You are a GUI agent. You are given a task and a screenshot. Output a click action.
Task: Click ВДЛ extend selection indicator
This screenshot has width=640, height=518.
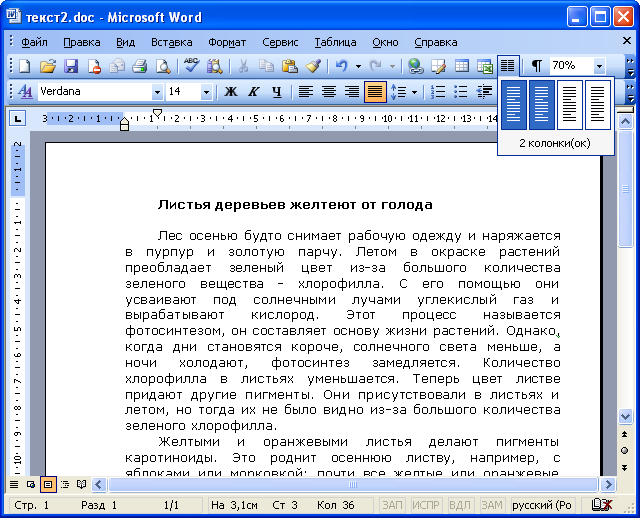point(460,505)
